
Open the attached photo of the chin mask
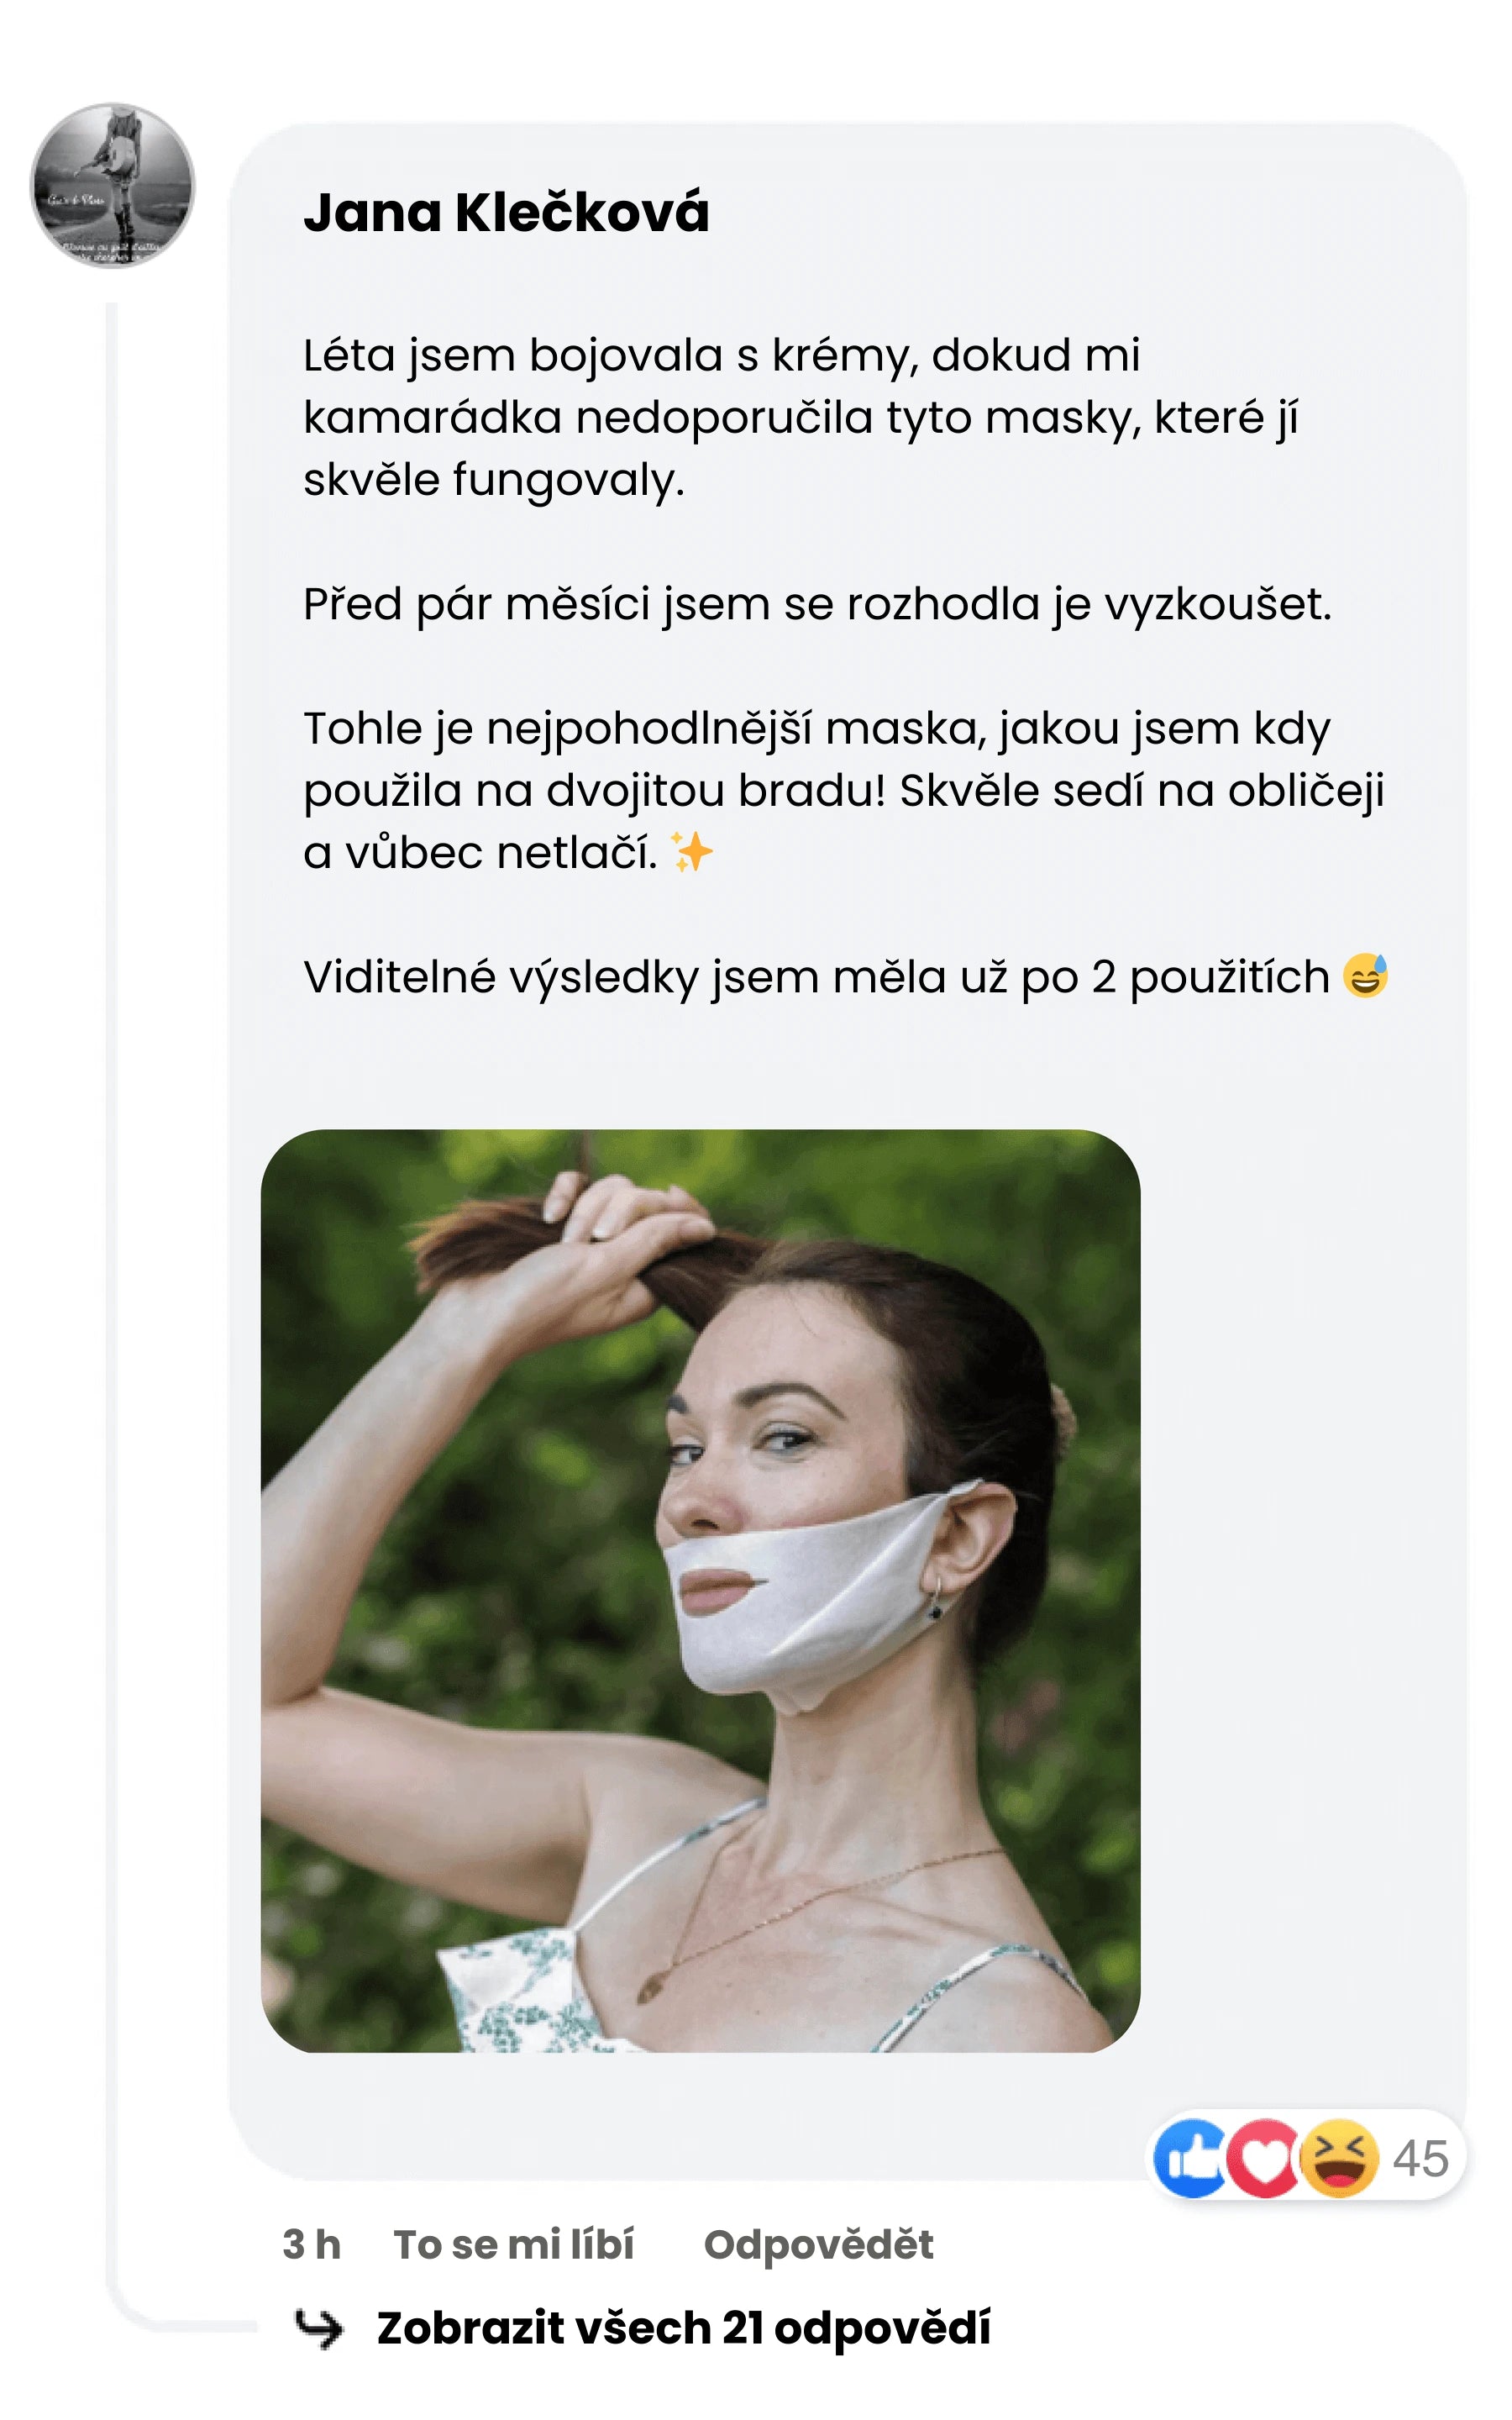pos(700,1591)
